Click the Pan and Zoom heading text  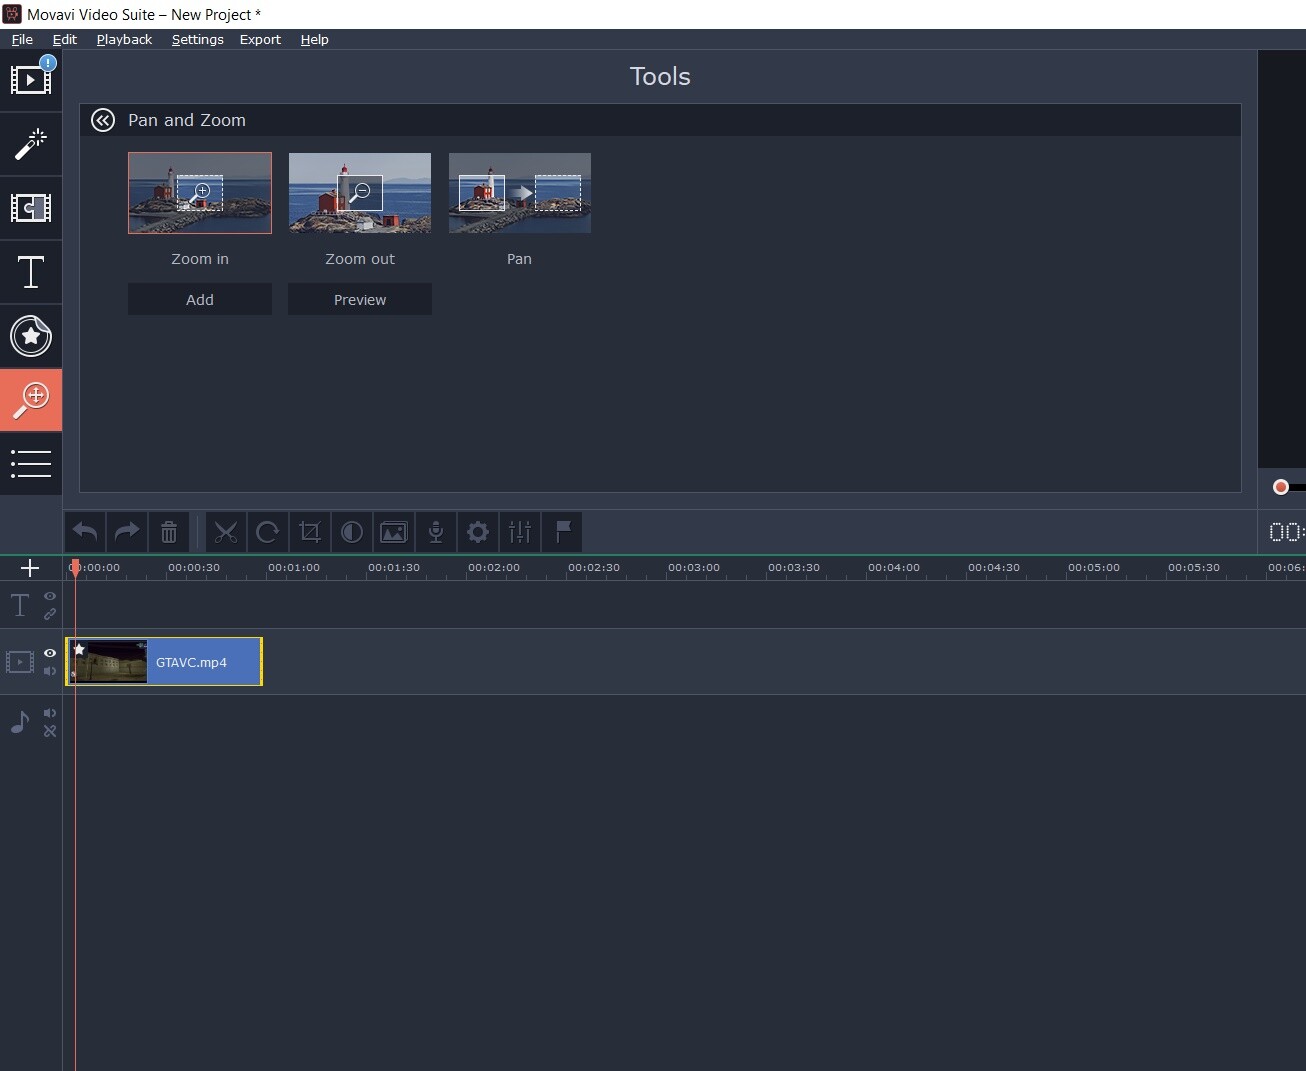(x=187, y=120)
